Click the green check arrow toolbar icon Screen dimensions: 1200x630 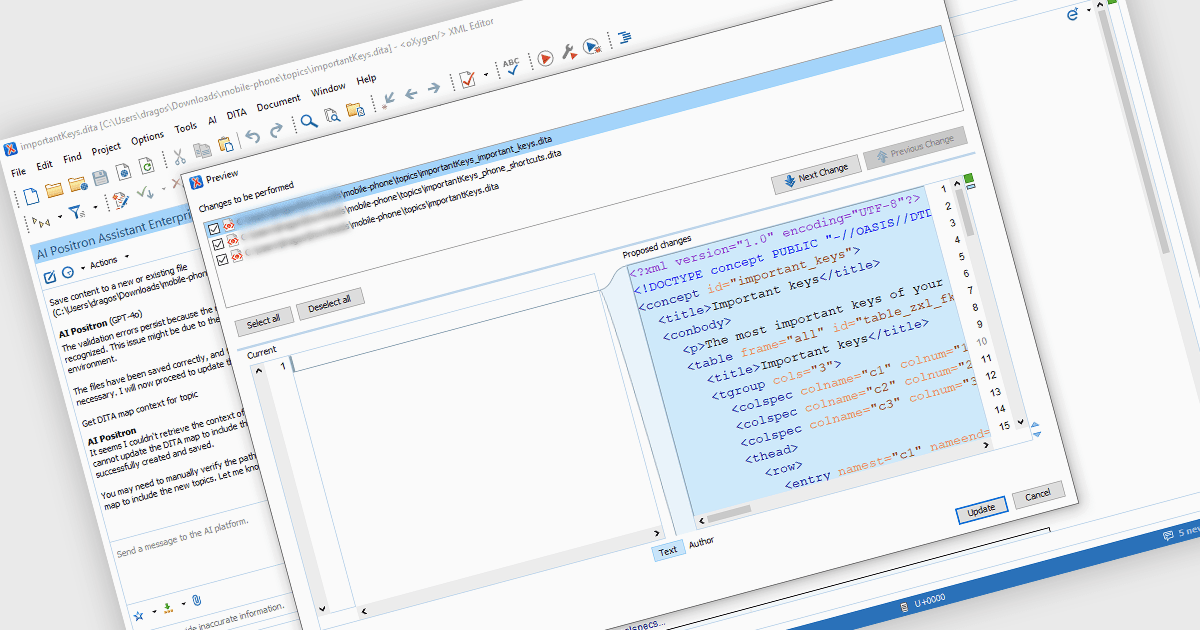pos(146,192)
